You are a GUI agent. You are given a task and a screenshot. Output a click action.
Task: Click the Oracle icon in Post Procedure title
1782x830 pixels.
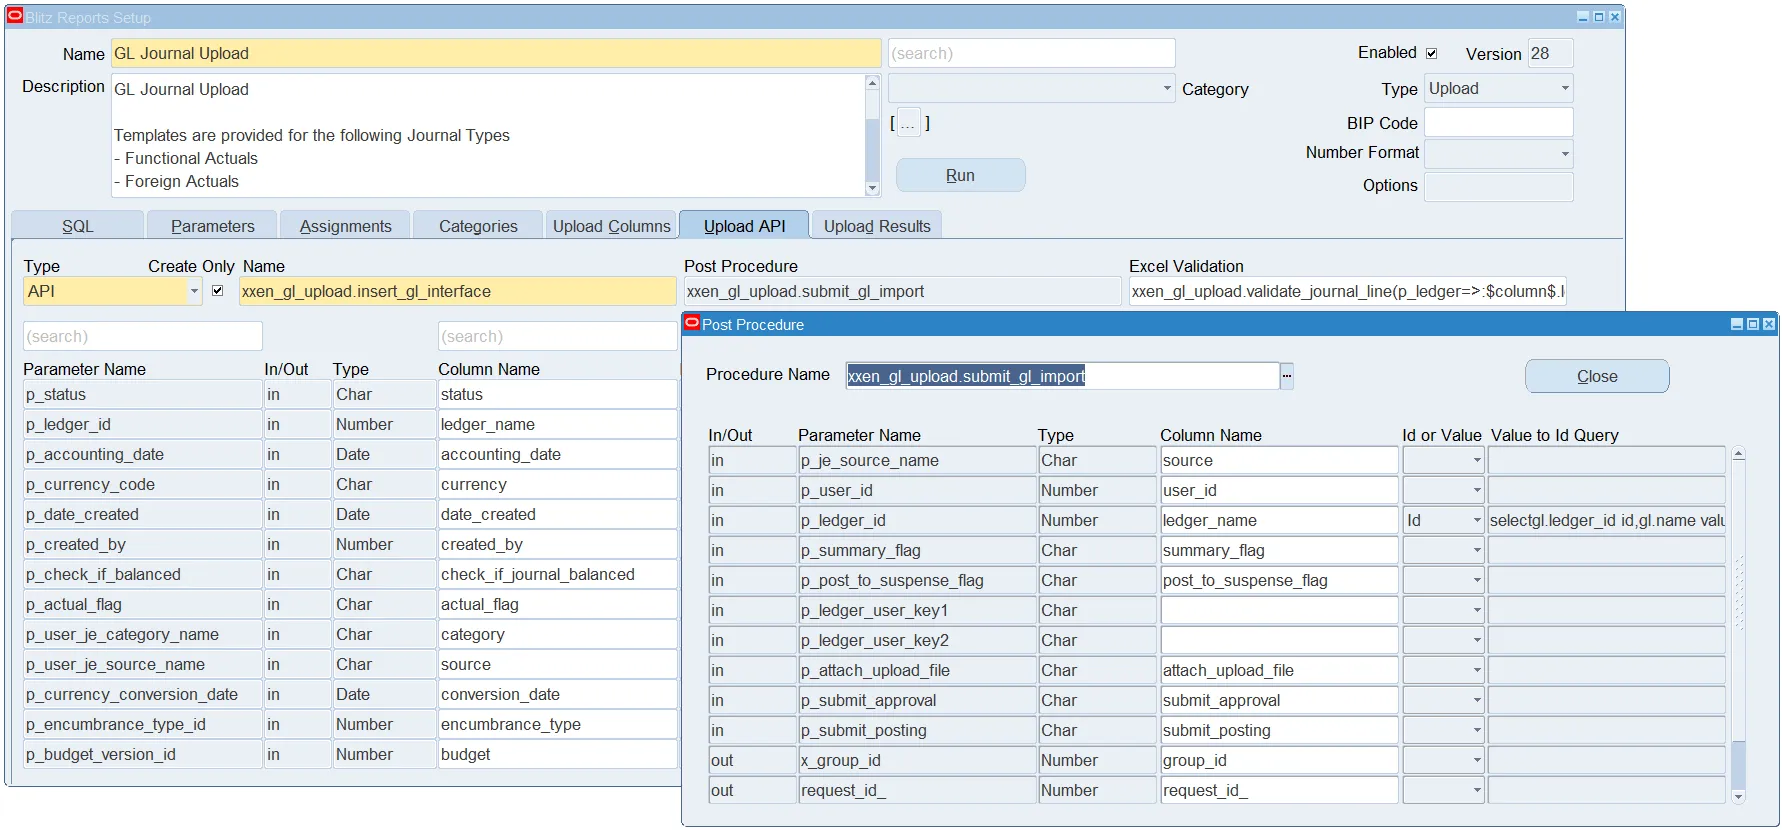(692, 324)
